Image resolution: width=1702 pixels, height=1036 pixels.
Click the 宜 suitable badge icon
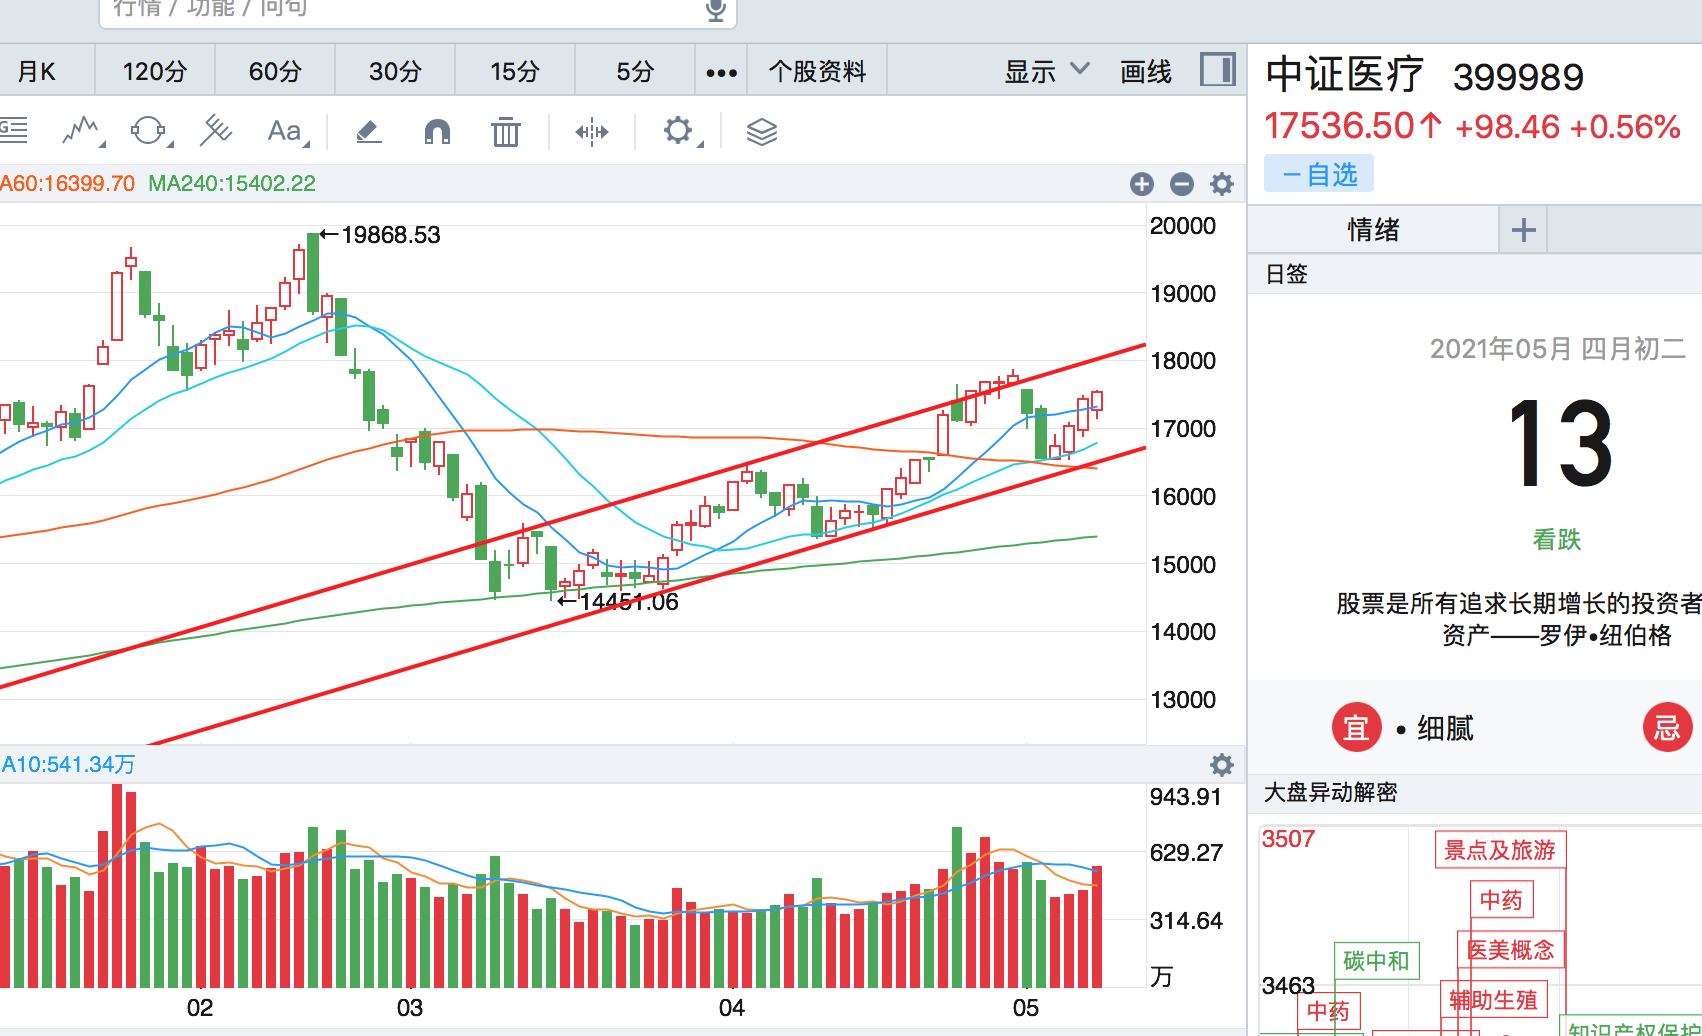(1356, 727)
